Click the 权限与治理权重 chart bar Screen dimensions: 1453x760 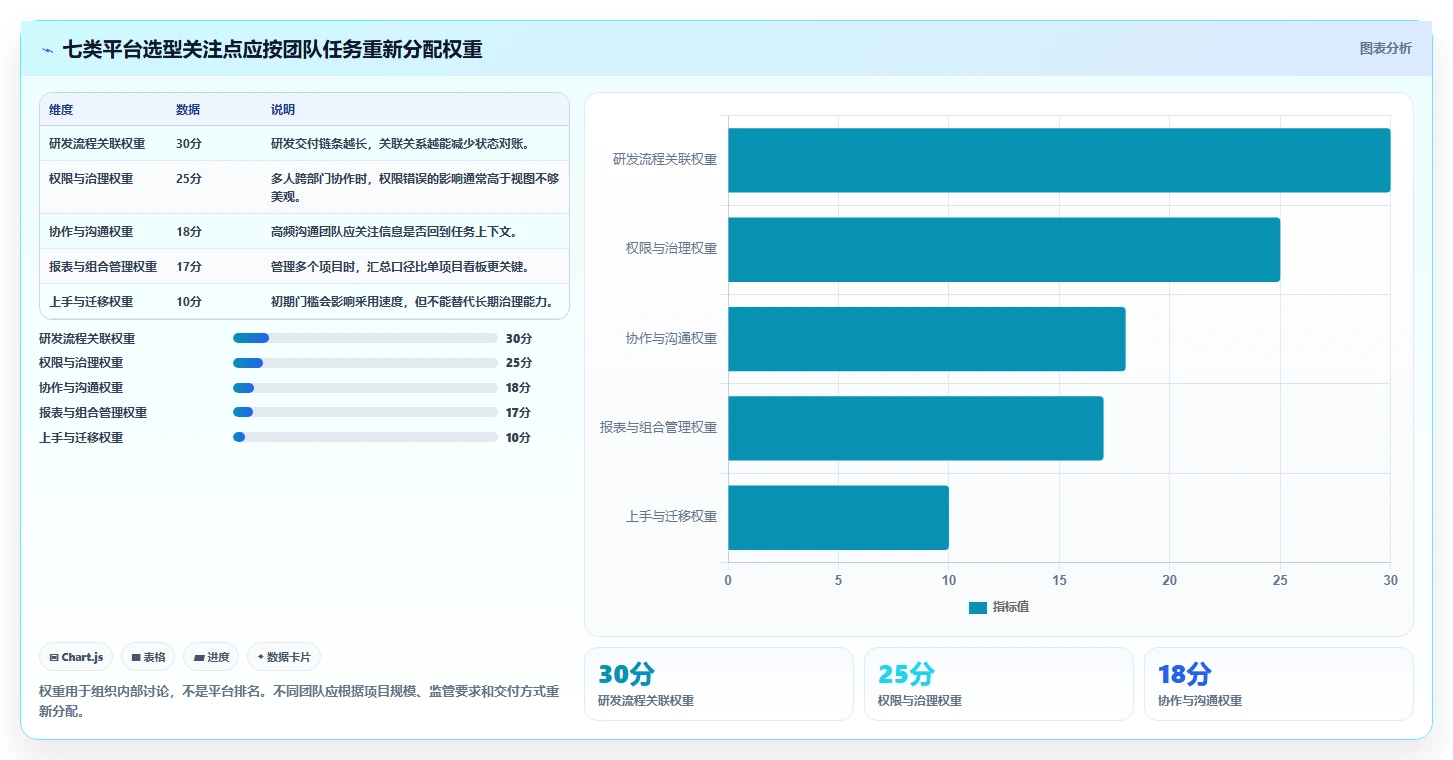click(x=1004, y=249)
